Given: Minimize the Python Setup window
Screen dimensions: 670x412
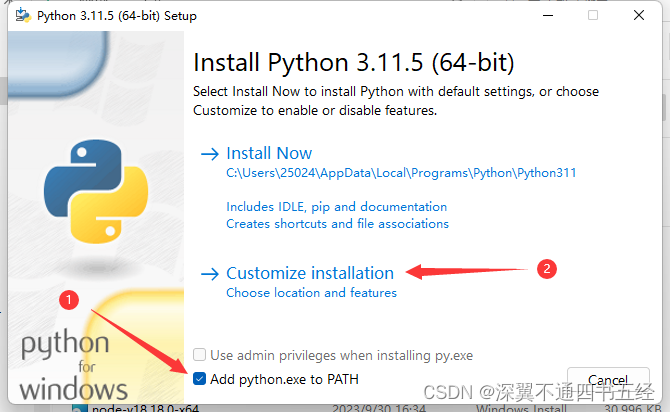Looking at the screenshot, I should [x=548, y=15].
